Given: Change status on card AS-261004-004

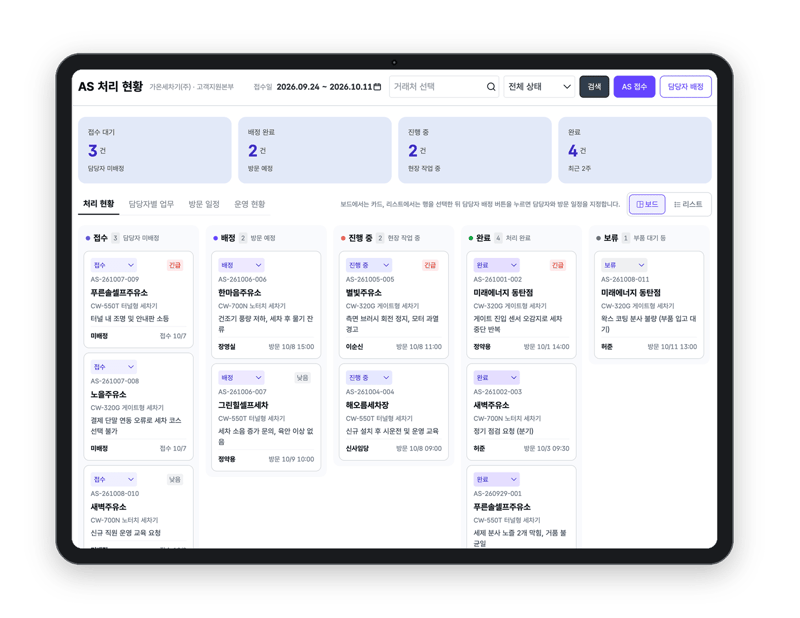Looking at the screenshot, I should (x=369, y=377).
